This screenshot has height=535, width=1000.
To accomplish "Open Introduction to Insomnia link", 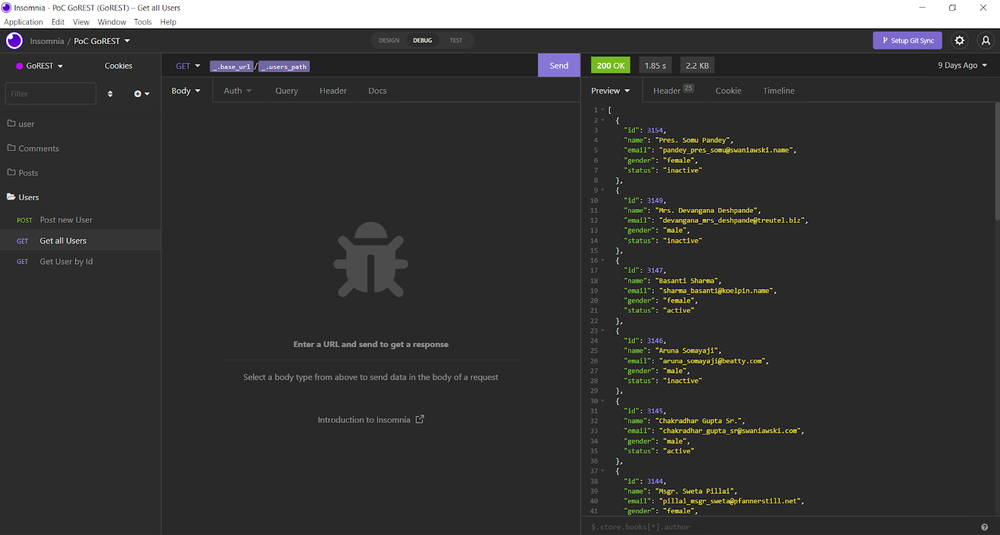I will pos(371,420).
